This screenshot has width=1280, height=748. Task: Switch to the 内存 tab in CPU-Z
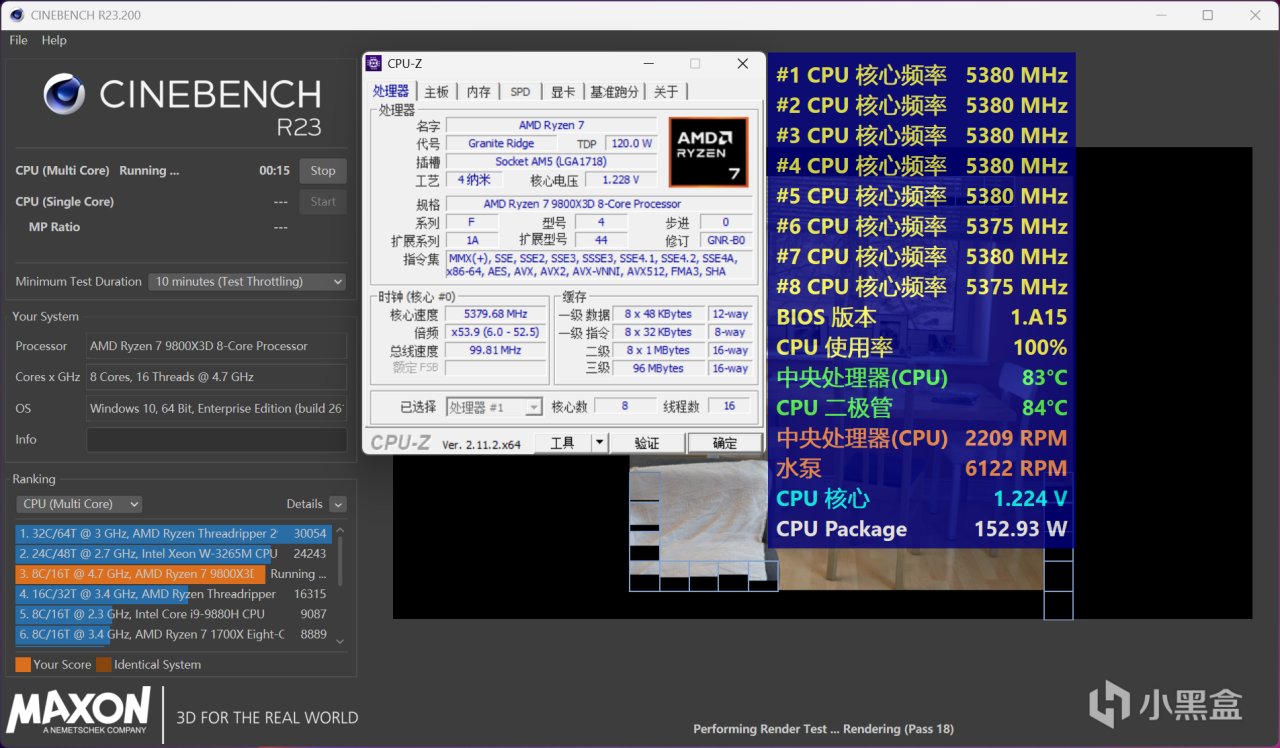(479, 92)
